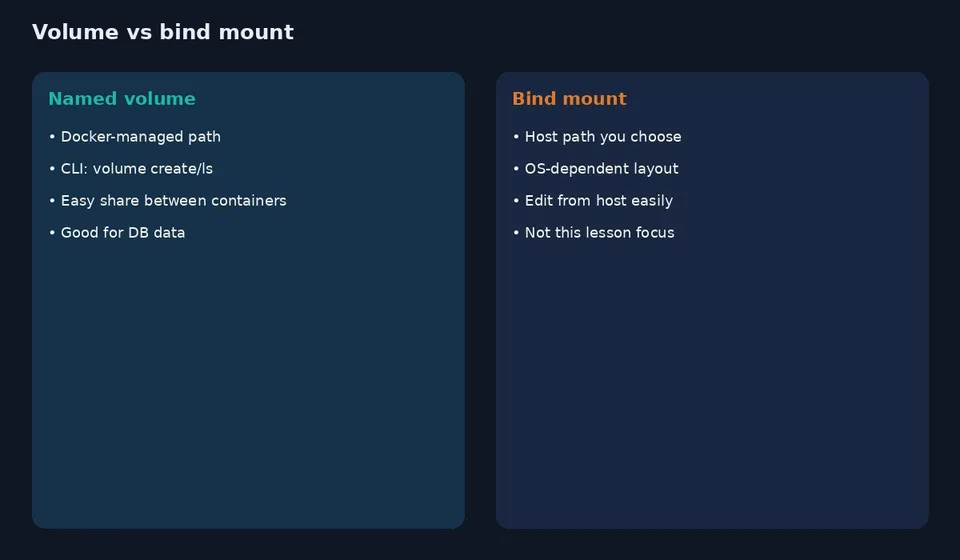The width and height of the screenshot is (960, 560).
Task: Click the 'Edit from host easily' bullet
Action: point(593,201)
